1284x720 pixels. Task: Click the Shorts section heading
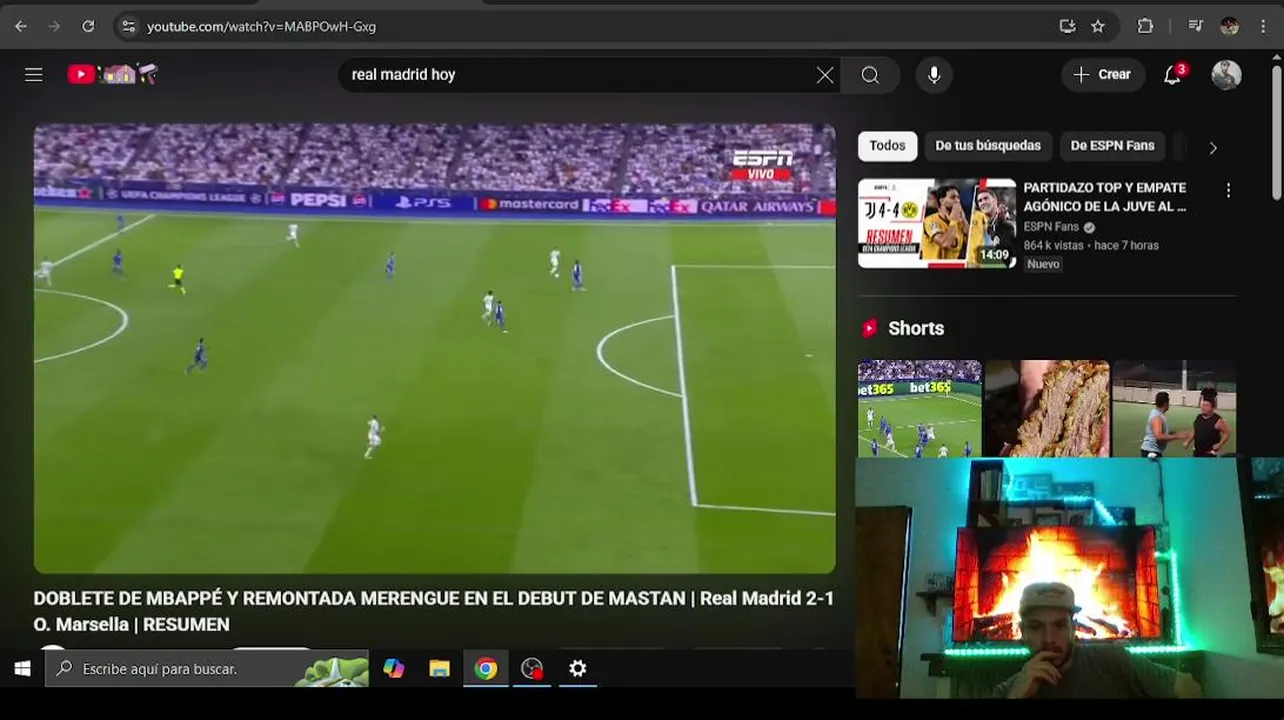[x=915, y=328]
